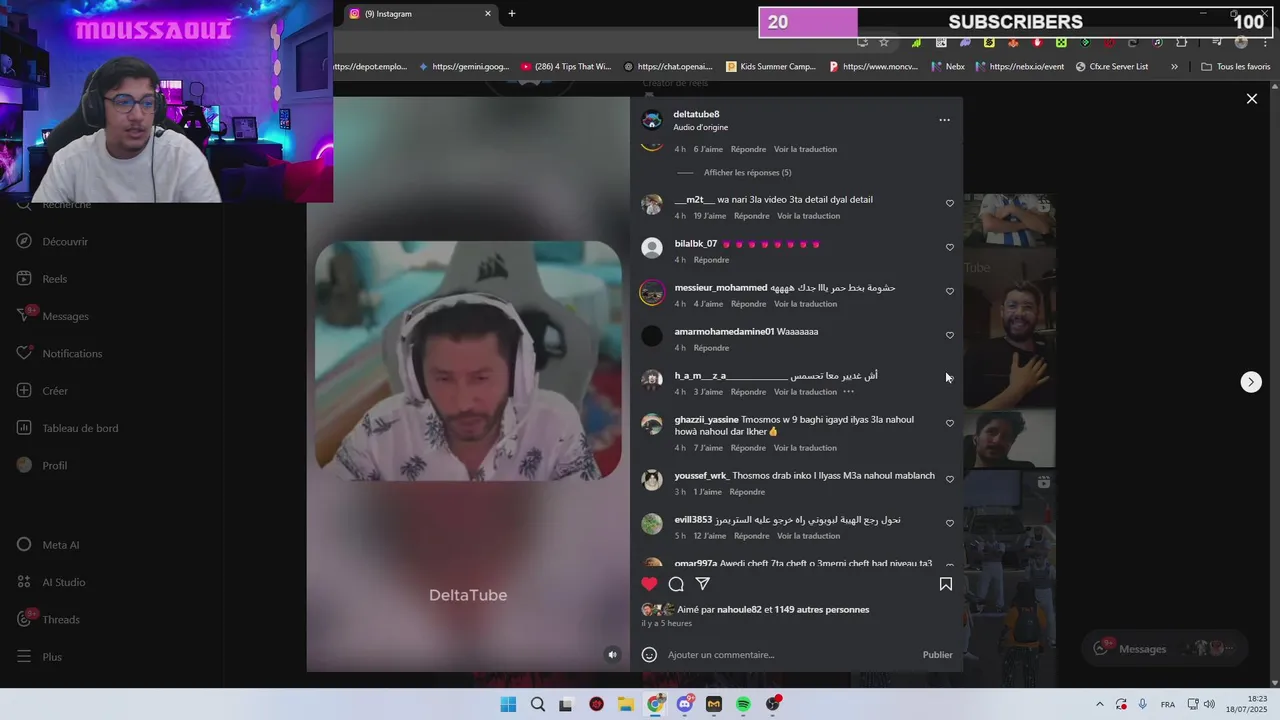Click the DeltaTube video area
Screen dimensions: 1280x720
tap(468, 384)
